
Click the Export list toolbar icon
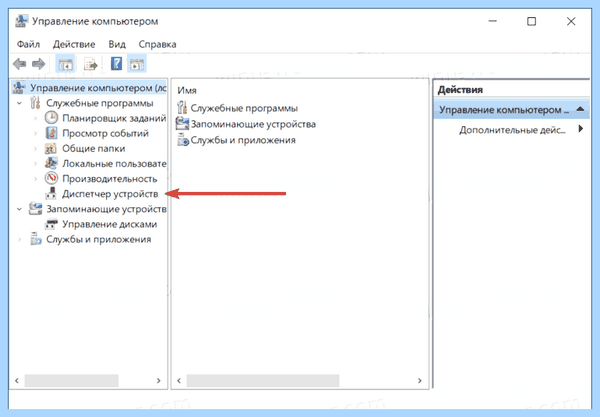point(91,64)
